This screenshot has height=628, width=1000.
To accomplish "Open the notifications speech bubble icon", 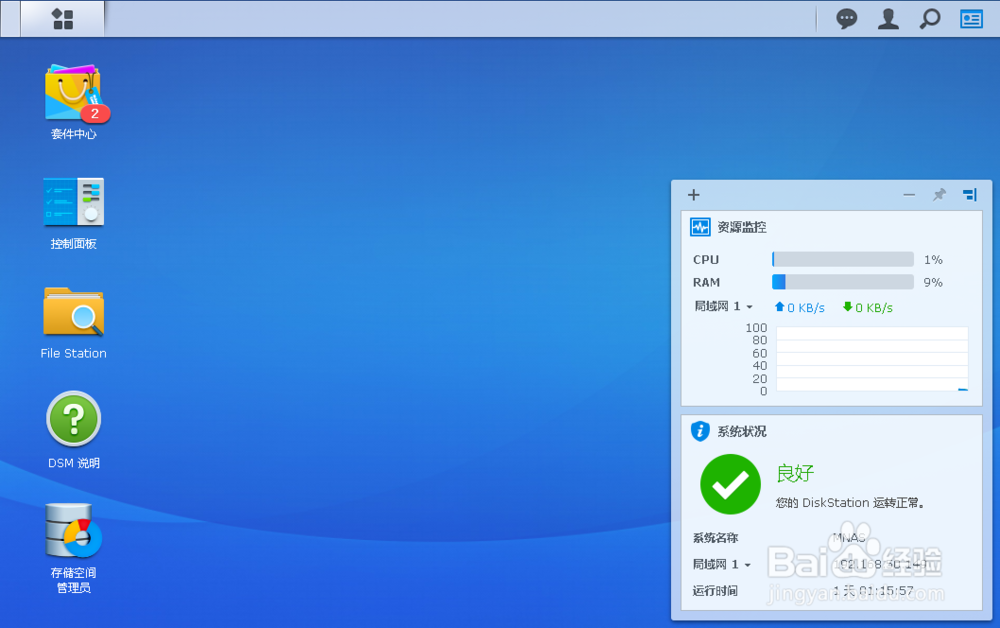I will click(x=846, y=19).
